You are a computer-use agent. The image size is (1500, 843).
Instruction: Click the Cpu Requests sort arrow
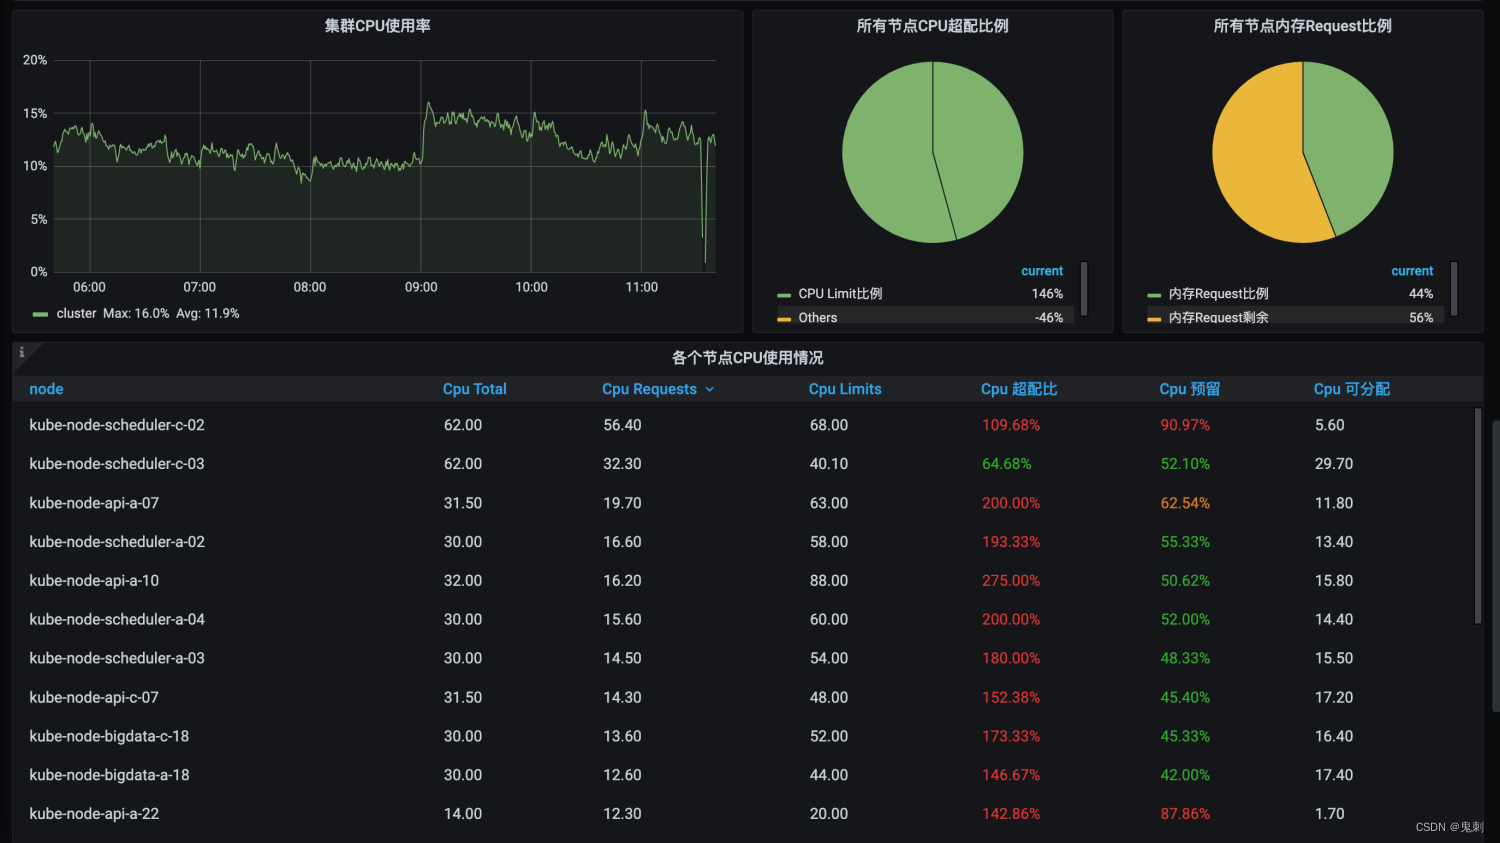pos(710,390)
